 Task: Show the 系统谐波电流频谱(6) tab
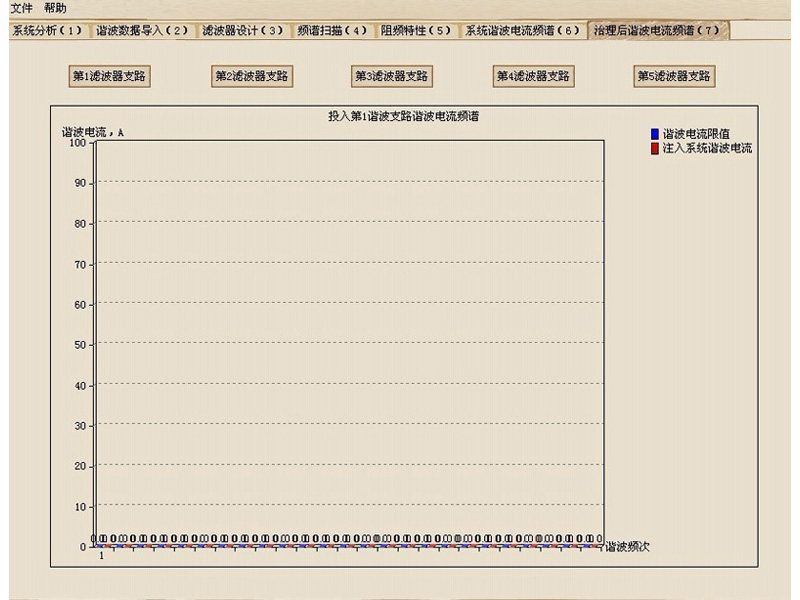(x=522, y=31)
